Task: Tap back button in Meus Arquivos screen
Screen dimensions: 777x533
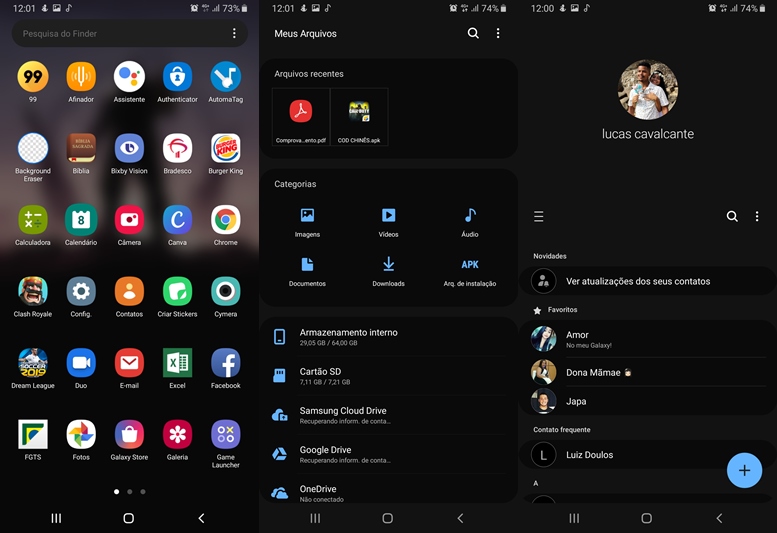Action: (460, 518)
